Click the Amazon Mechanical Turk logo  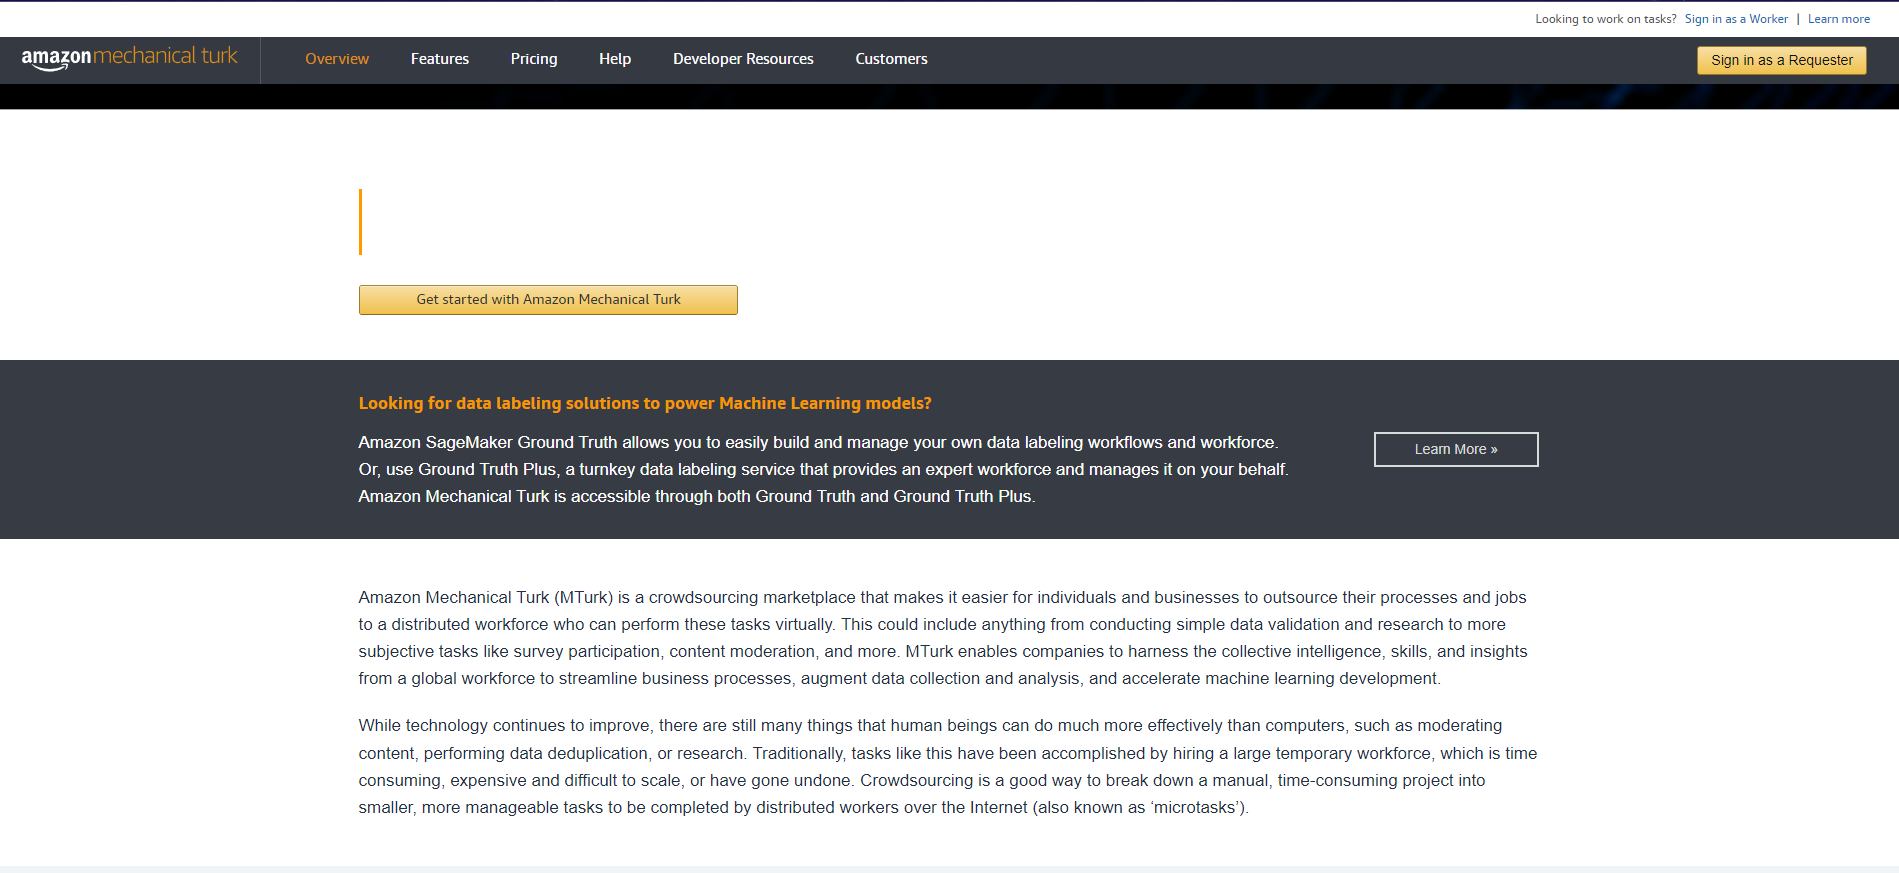click(130, 58)
